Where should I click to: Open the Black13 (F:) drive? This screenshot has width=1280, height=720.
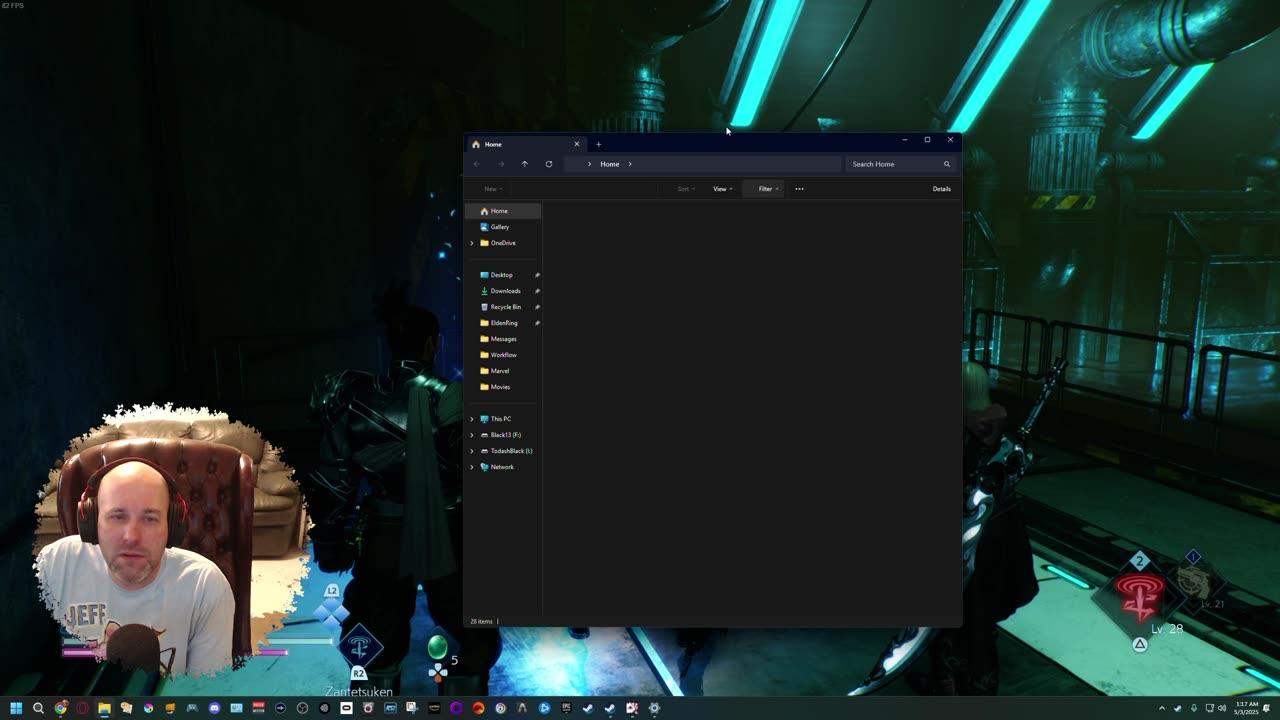(501, 435)
